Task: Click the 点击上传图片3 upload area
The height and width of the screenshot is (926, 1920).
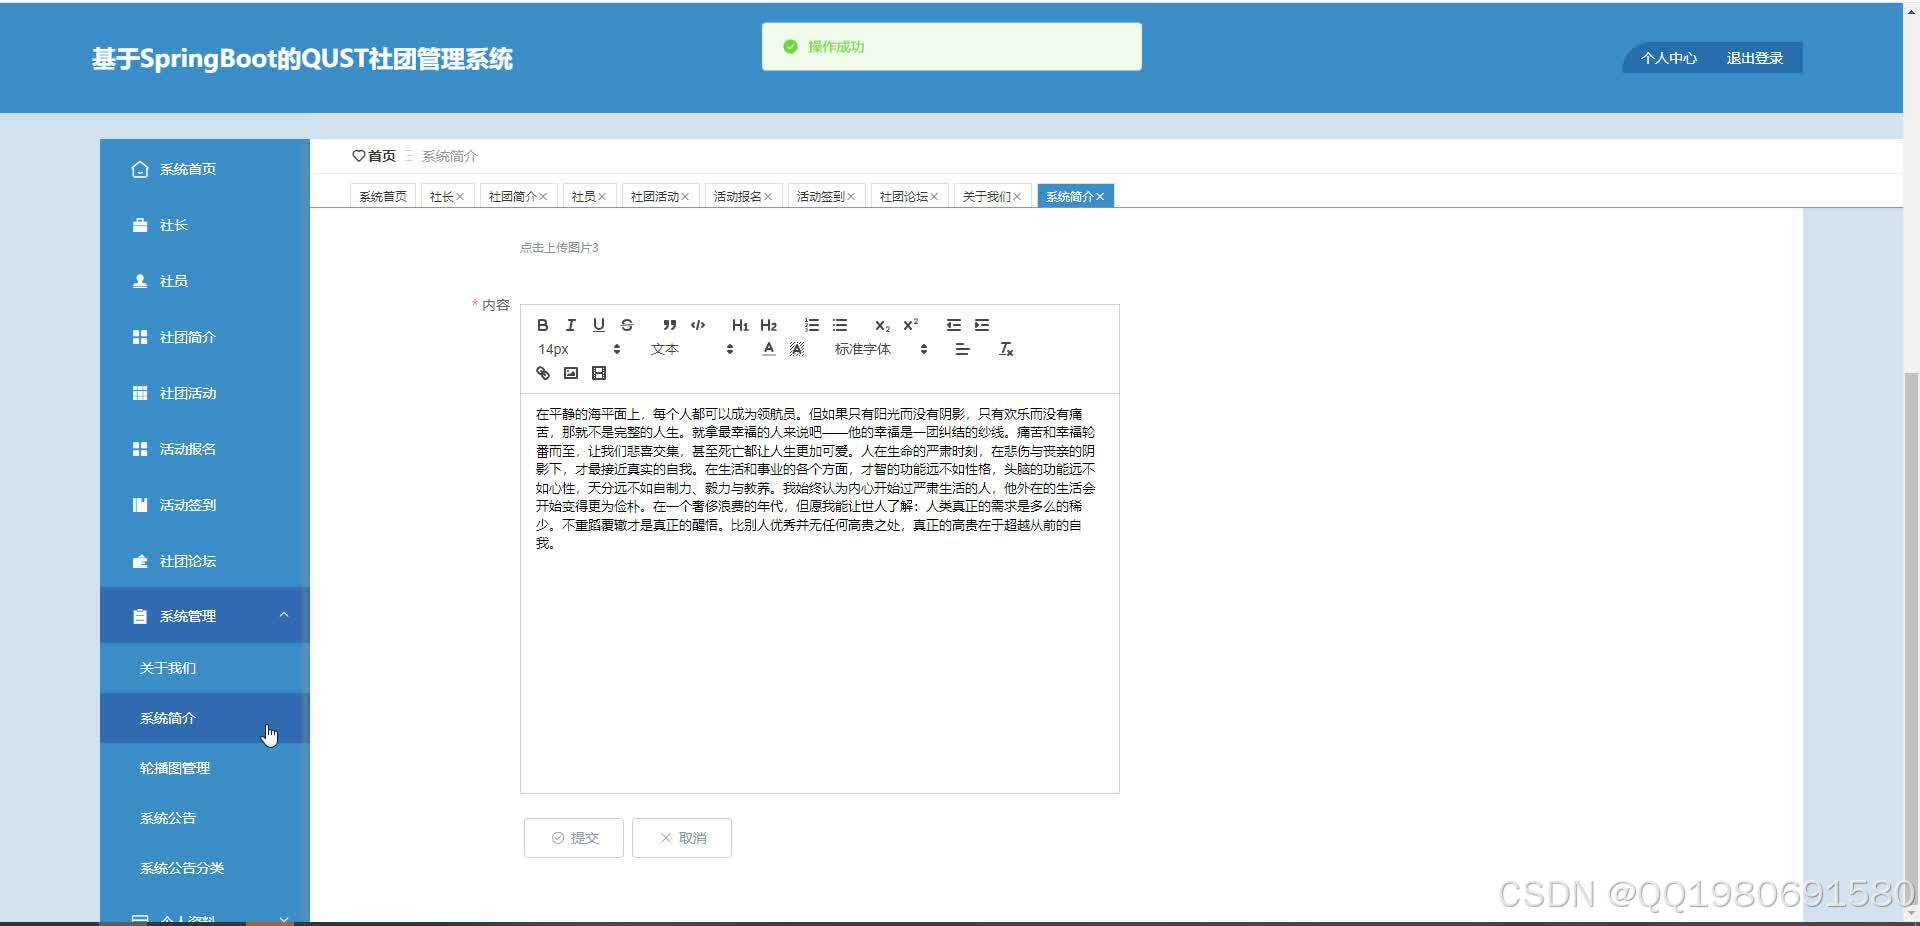Action: [x=559, y=247]
